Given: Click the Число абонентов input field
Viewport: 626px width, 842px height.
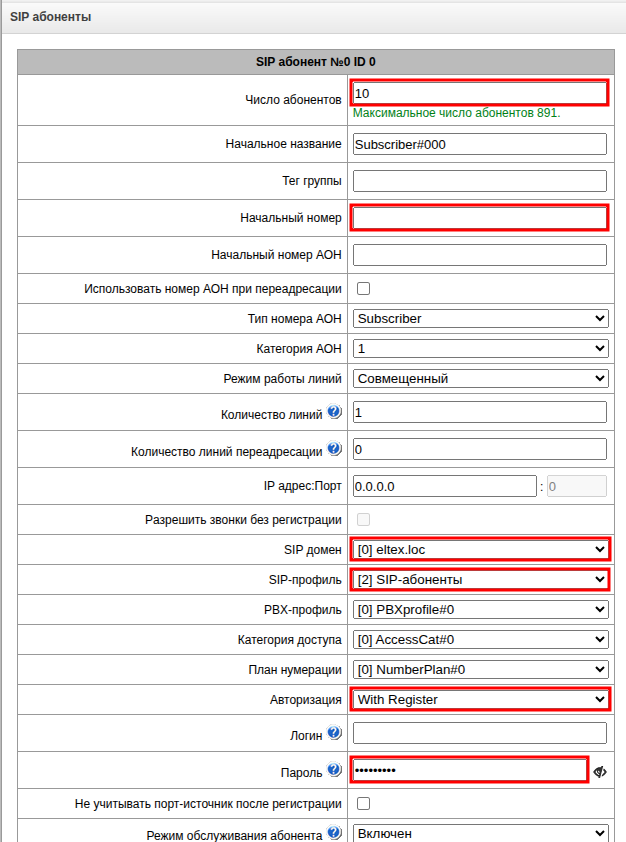Looking at the screenshot, I should coord(480,93).
